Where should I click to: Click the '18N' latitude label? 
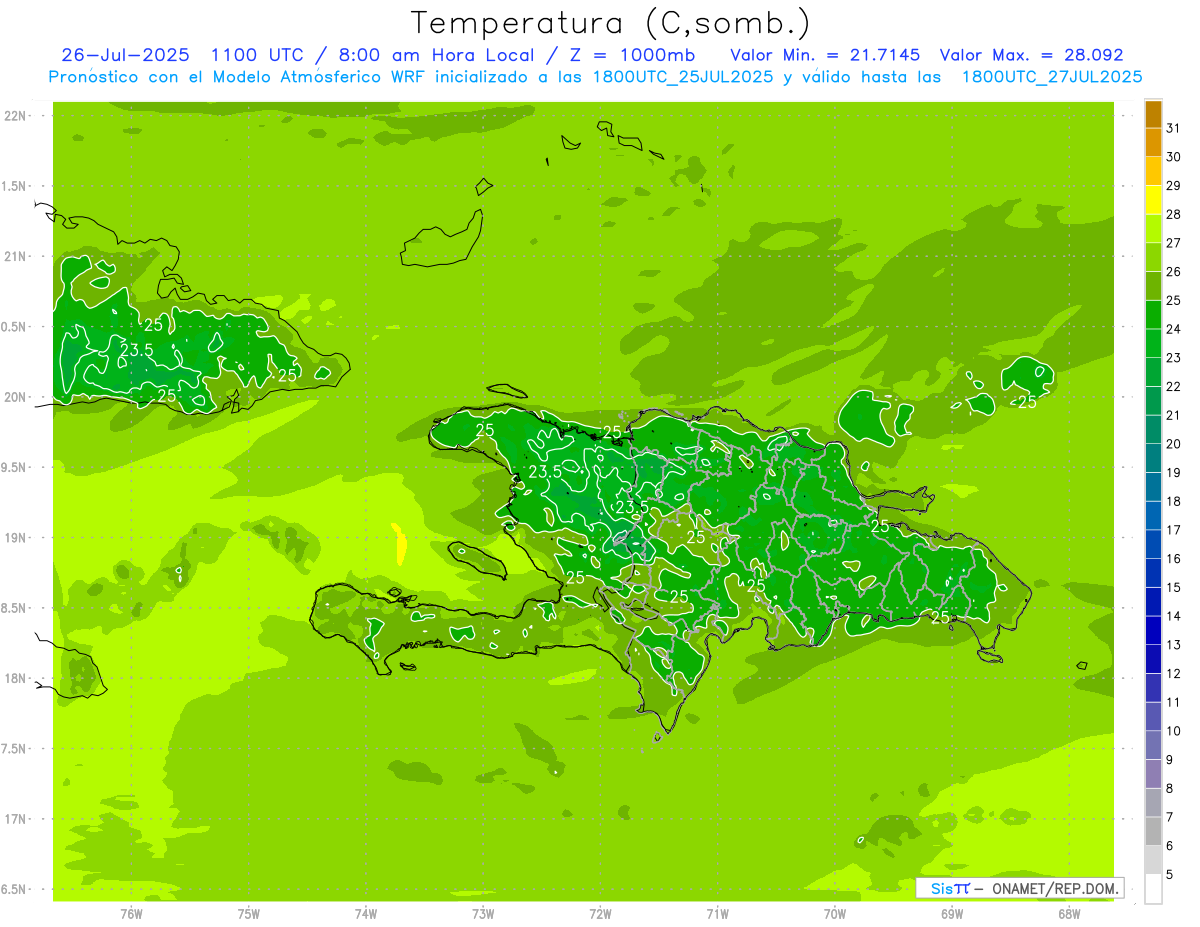[x=16, y=678]
